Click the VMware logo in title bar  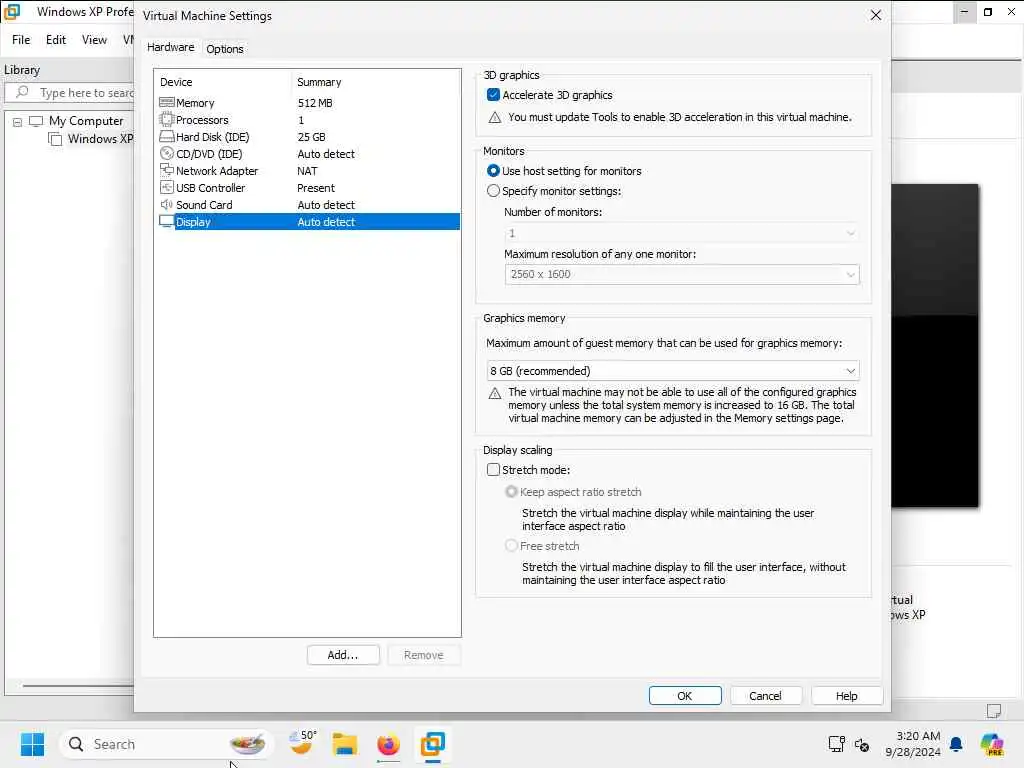12,12
